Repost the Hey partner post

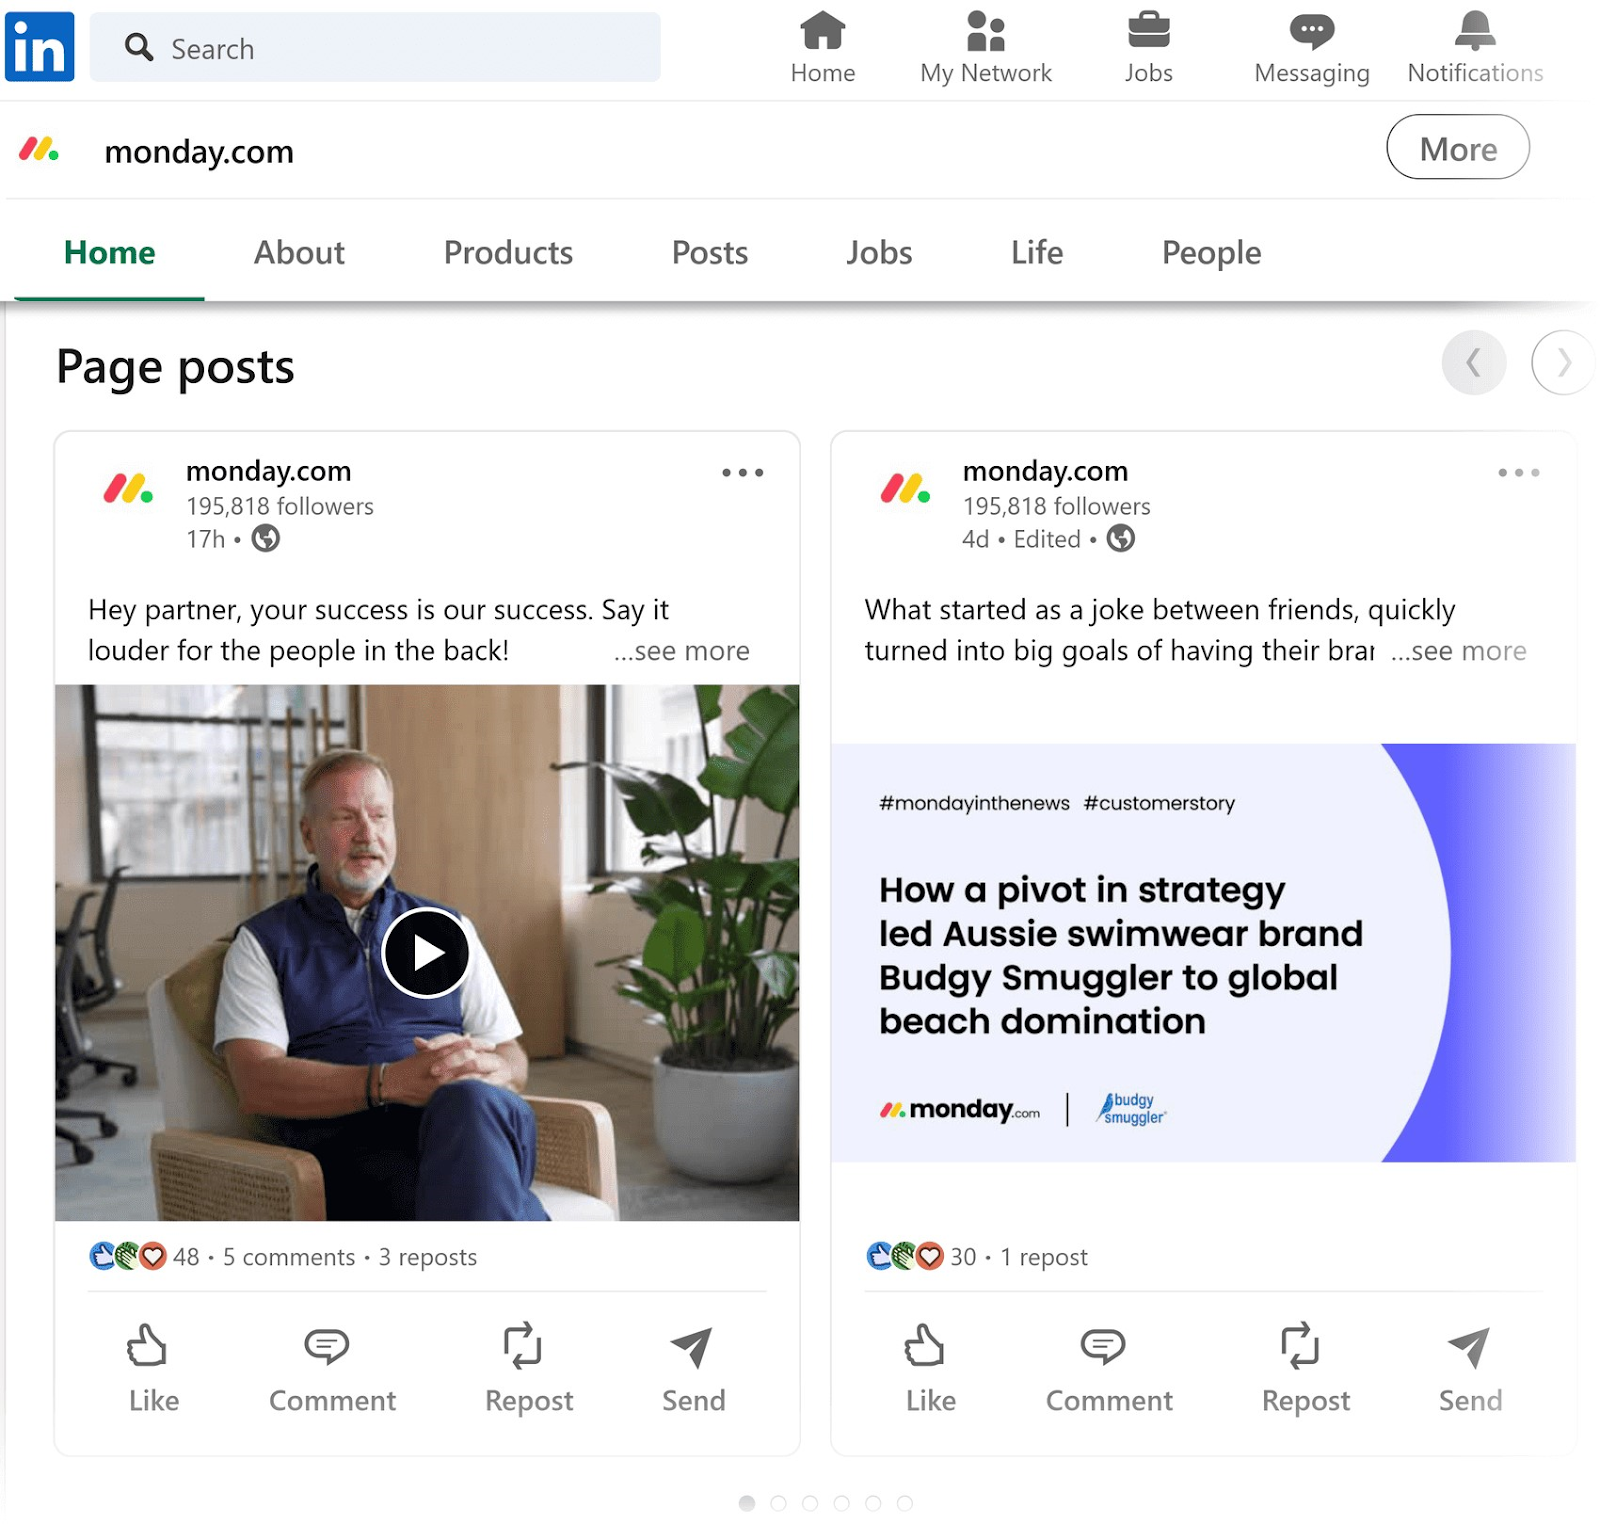pyautogui.click(x=529, y=1368)
